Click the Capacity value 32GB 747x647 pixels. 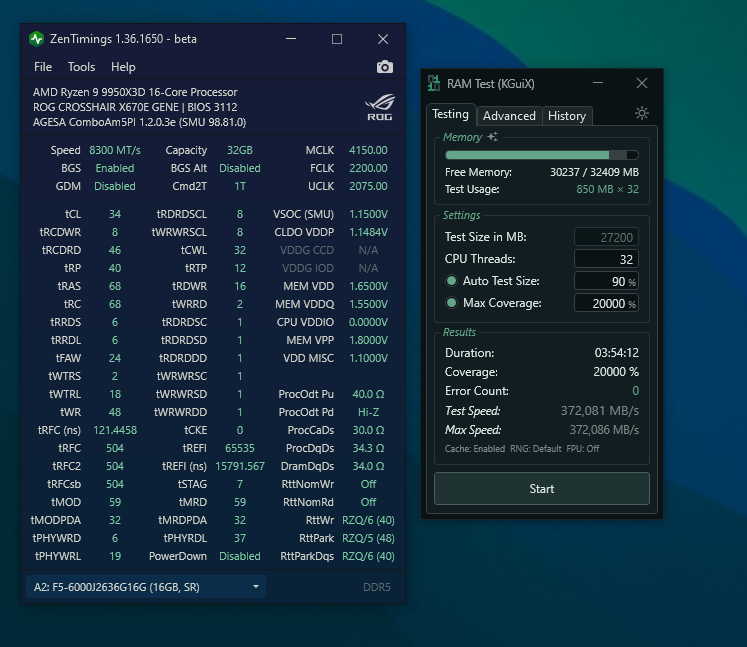(240, 150)
